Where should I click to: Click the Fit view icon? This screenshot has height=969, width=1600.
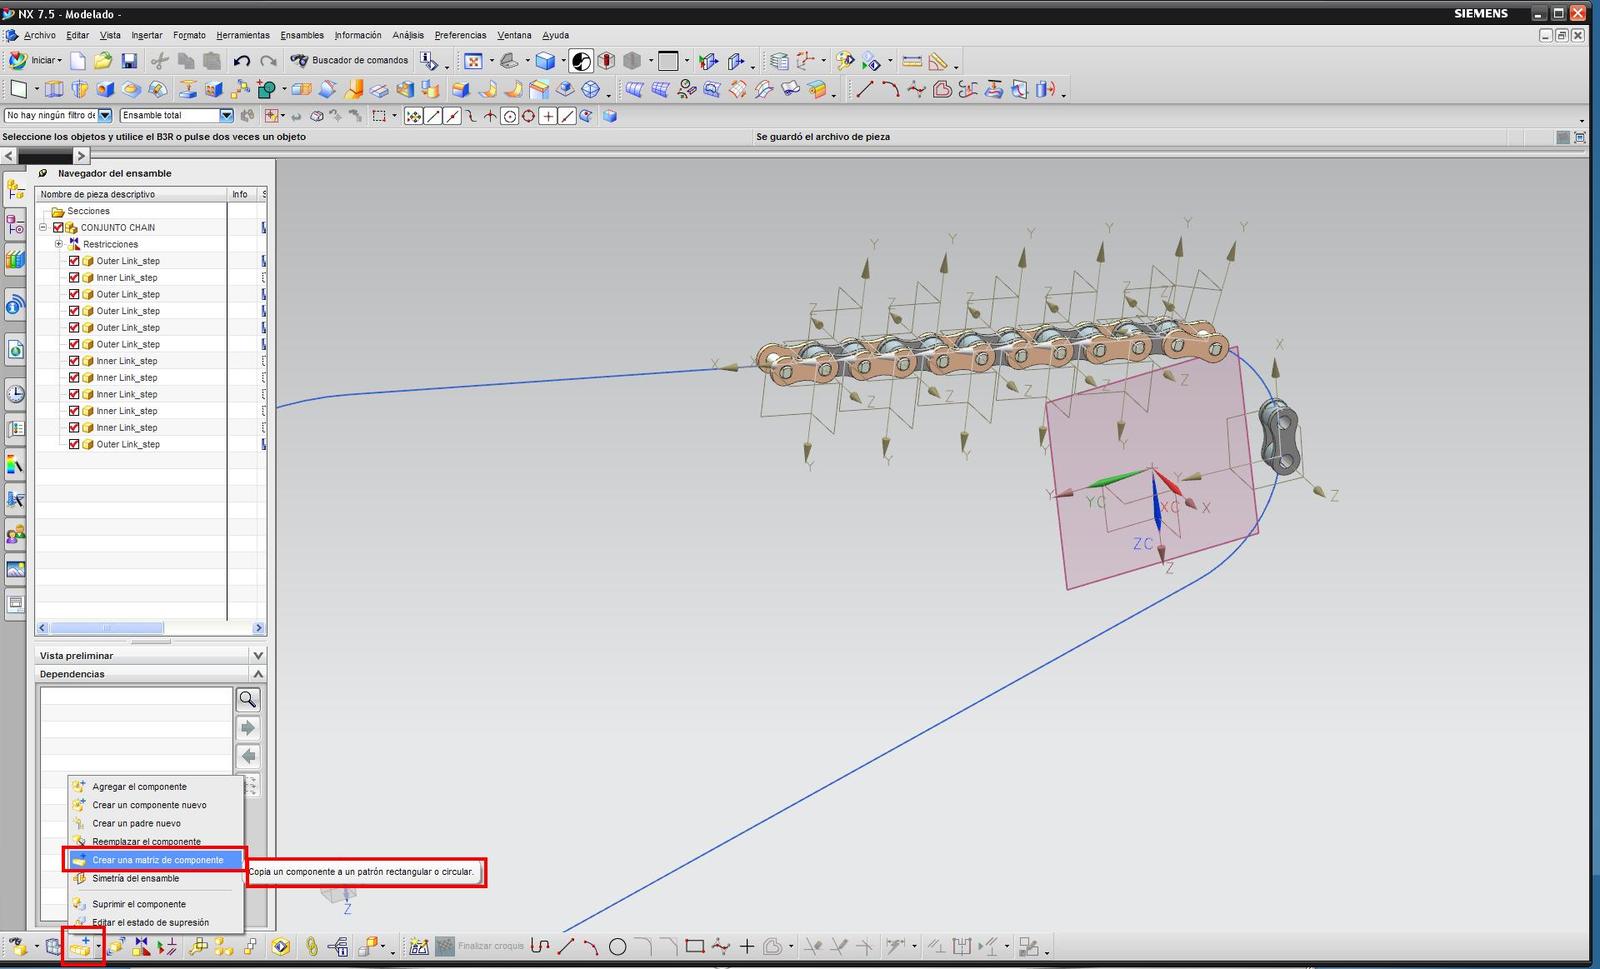tap(473, 61)
